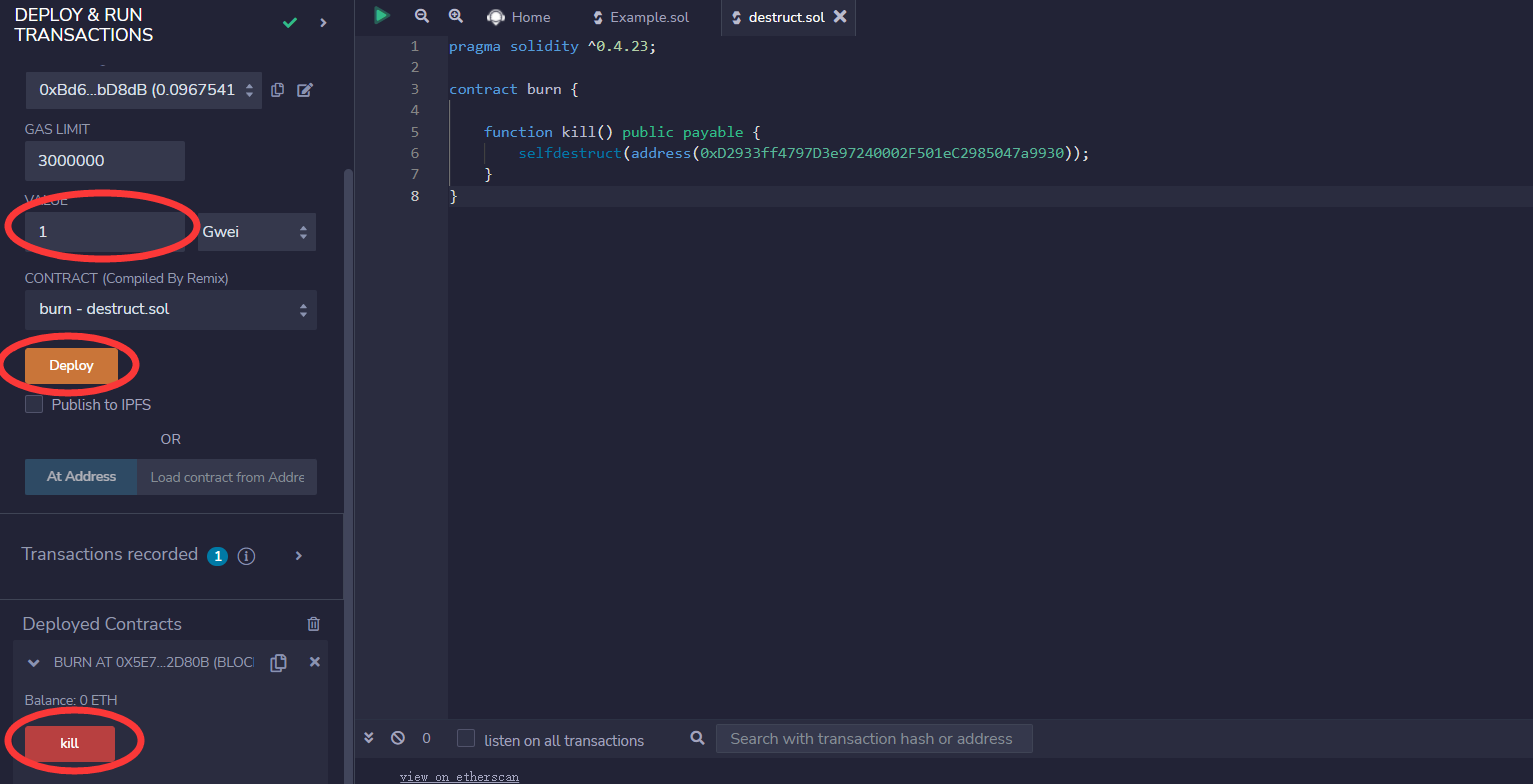This screenshot has height=784, width=1533.
Task: Close the destruct.sol tab
Action: (x=840, y=17)
